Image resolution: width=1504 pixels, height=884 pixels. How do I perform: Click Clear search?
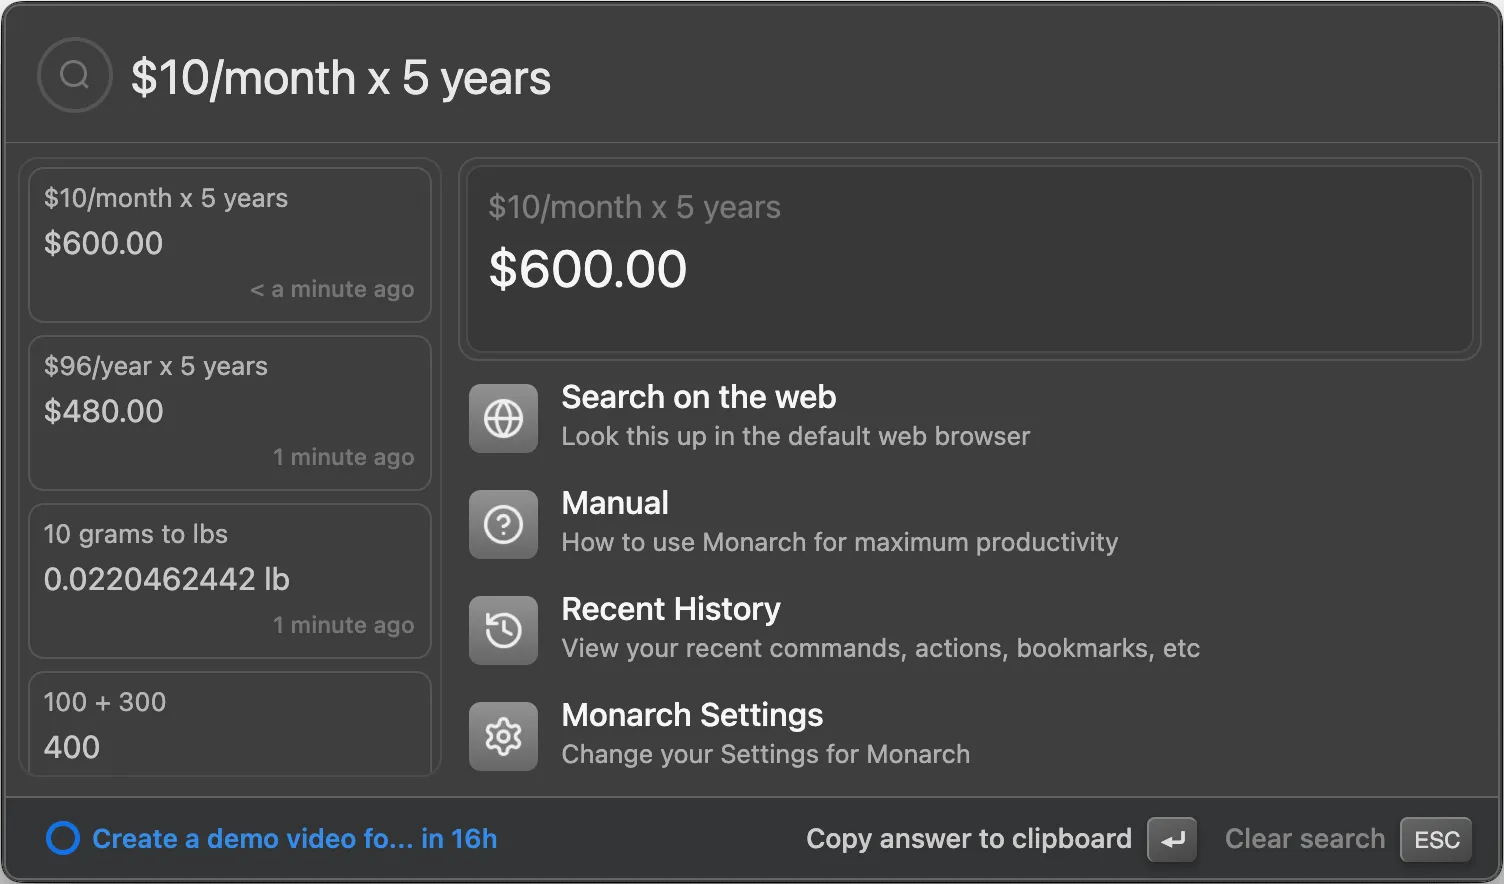(x=1304, y=839)
